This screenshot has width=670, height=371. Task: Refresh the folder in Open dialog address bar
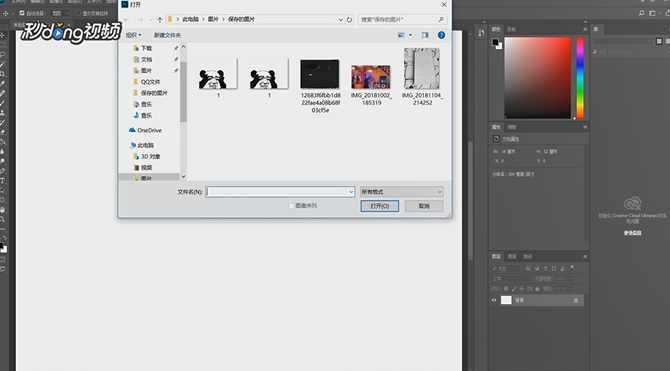click(x=350, y=19)
